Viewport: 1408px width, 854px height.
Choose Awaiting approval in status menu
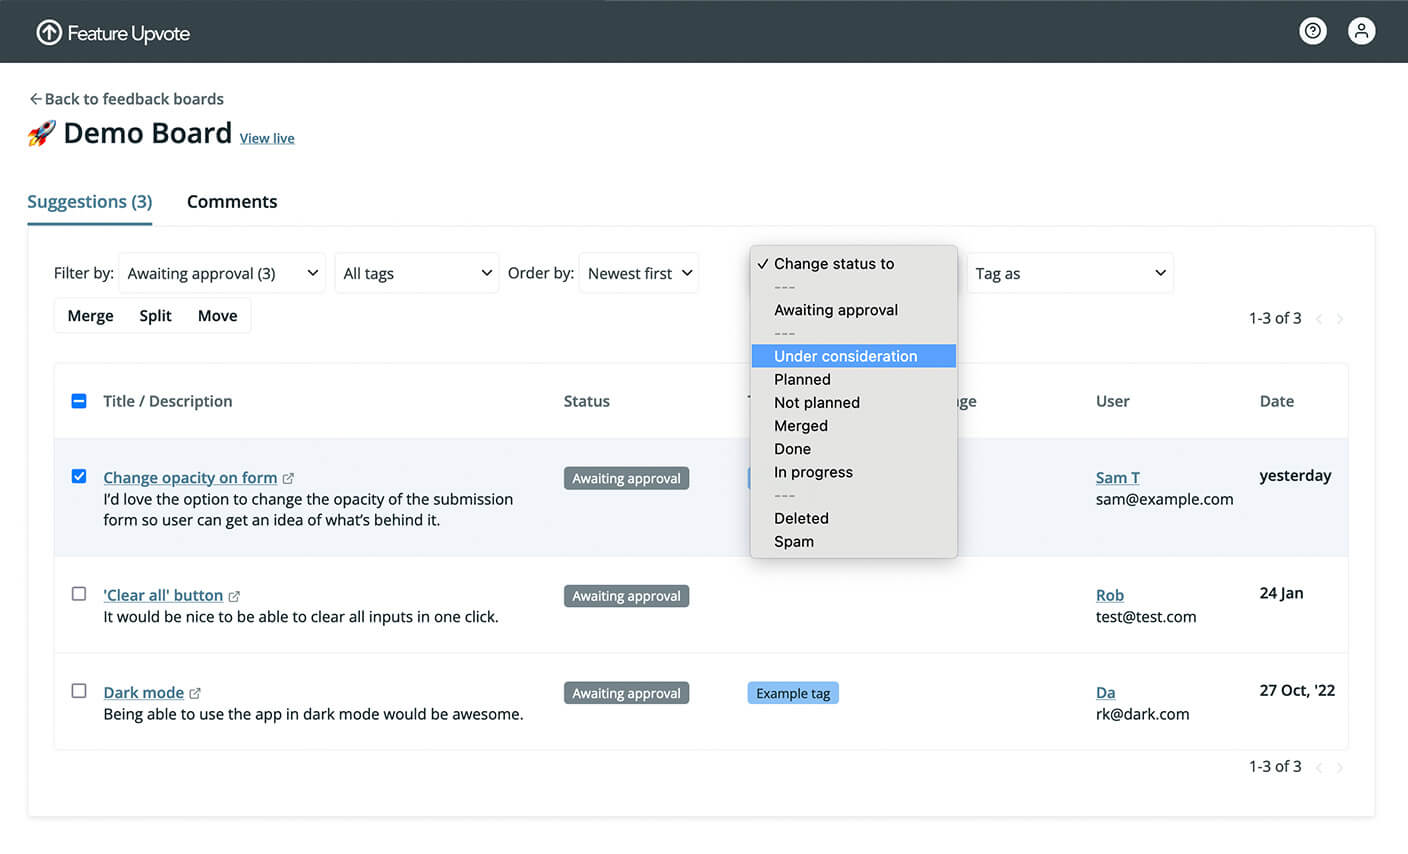click(x=853, y=310)
